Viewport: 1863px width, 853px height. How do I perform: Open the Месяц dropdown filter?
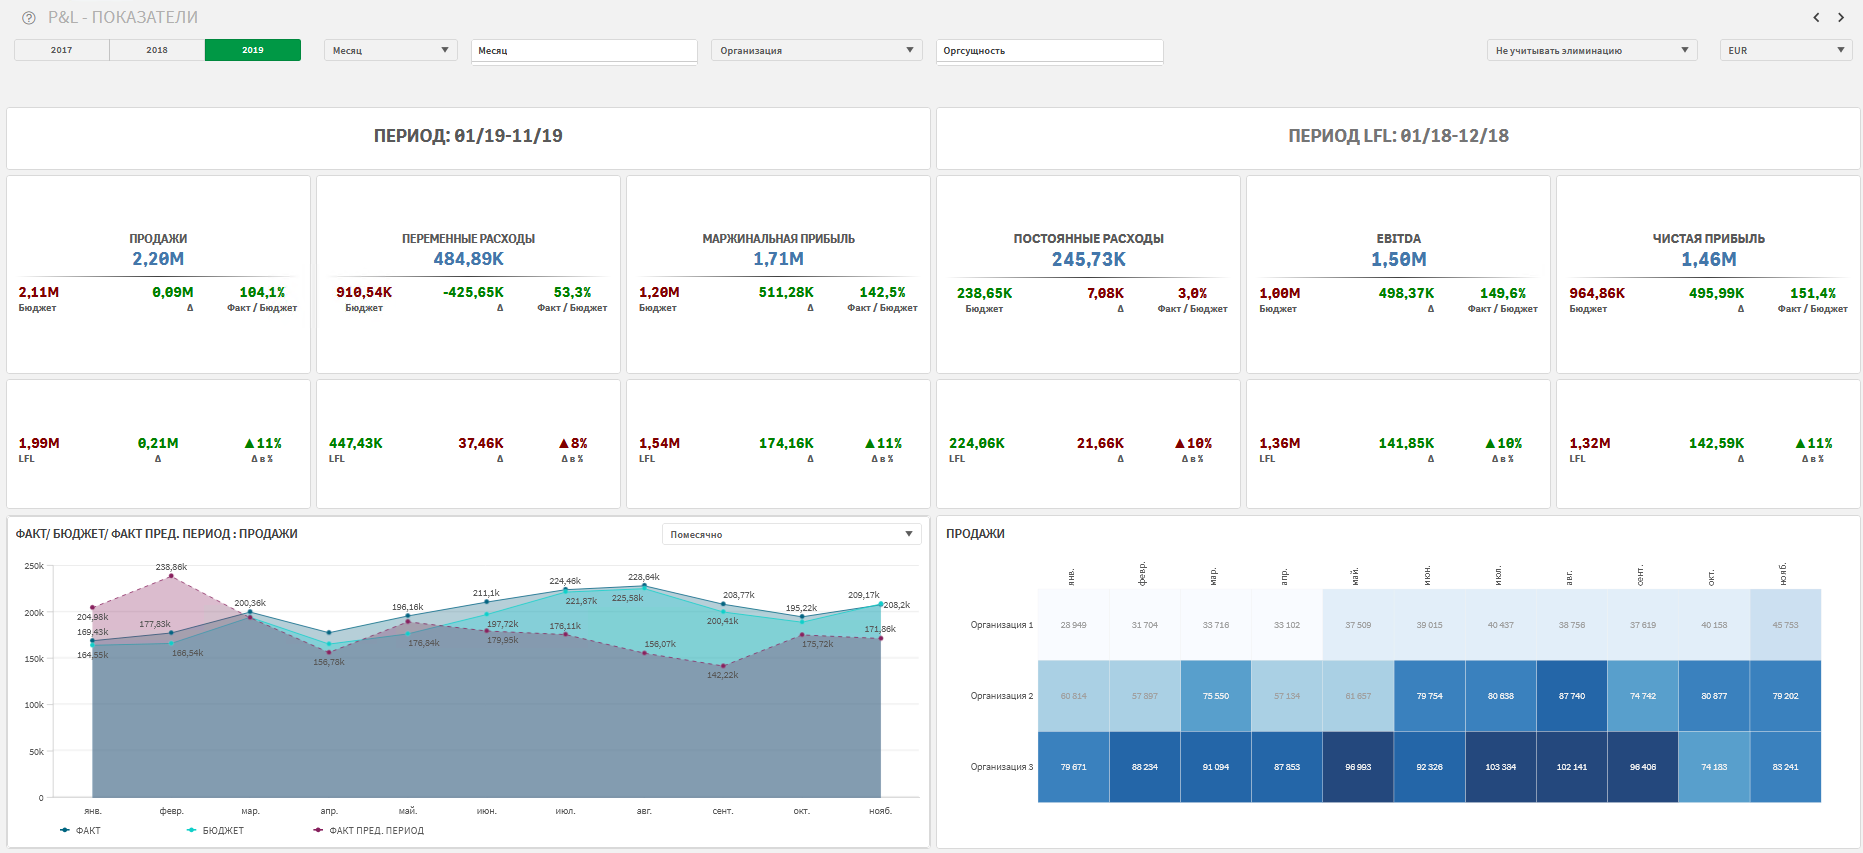click(x=390, y=50)
